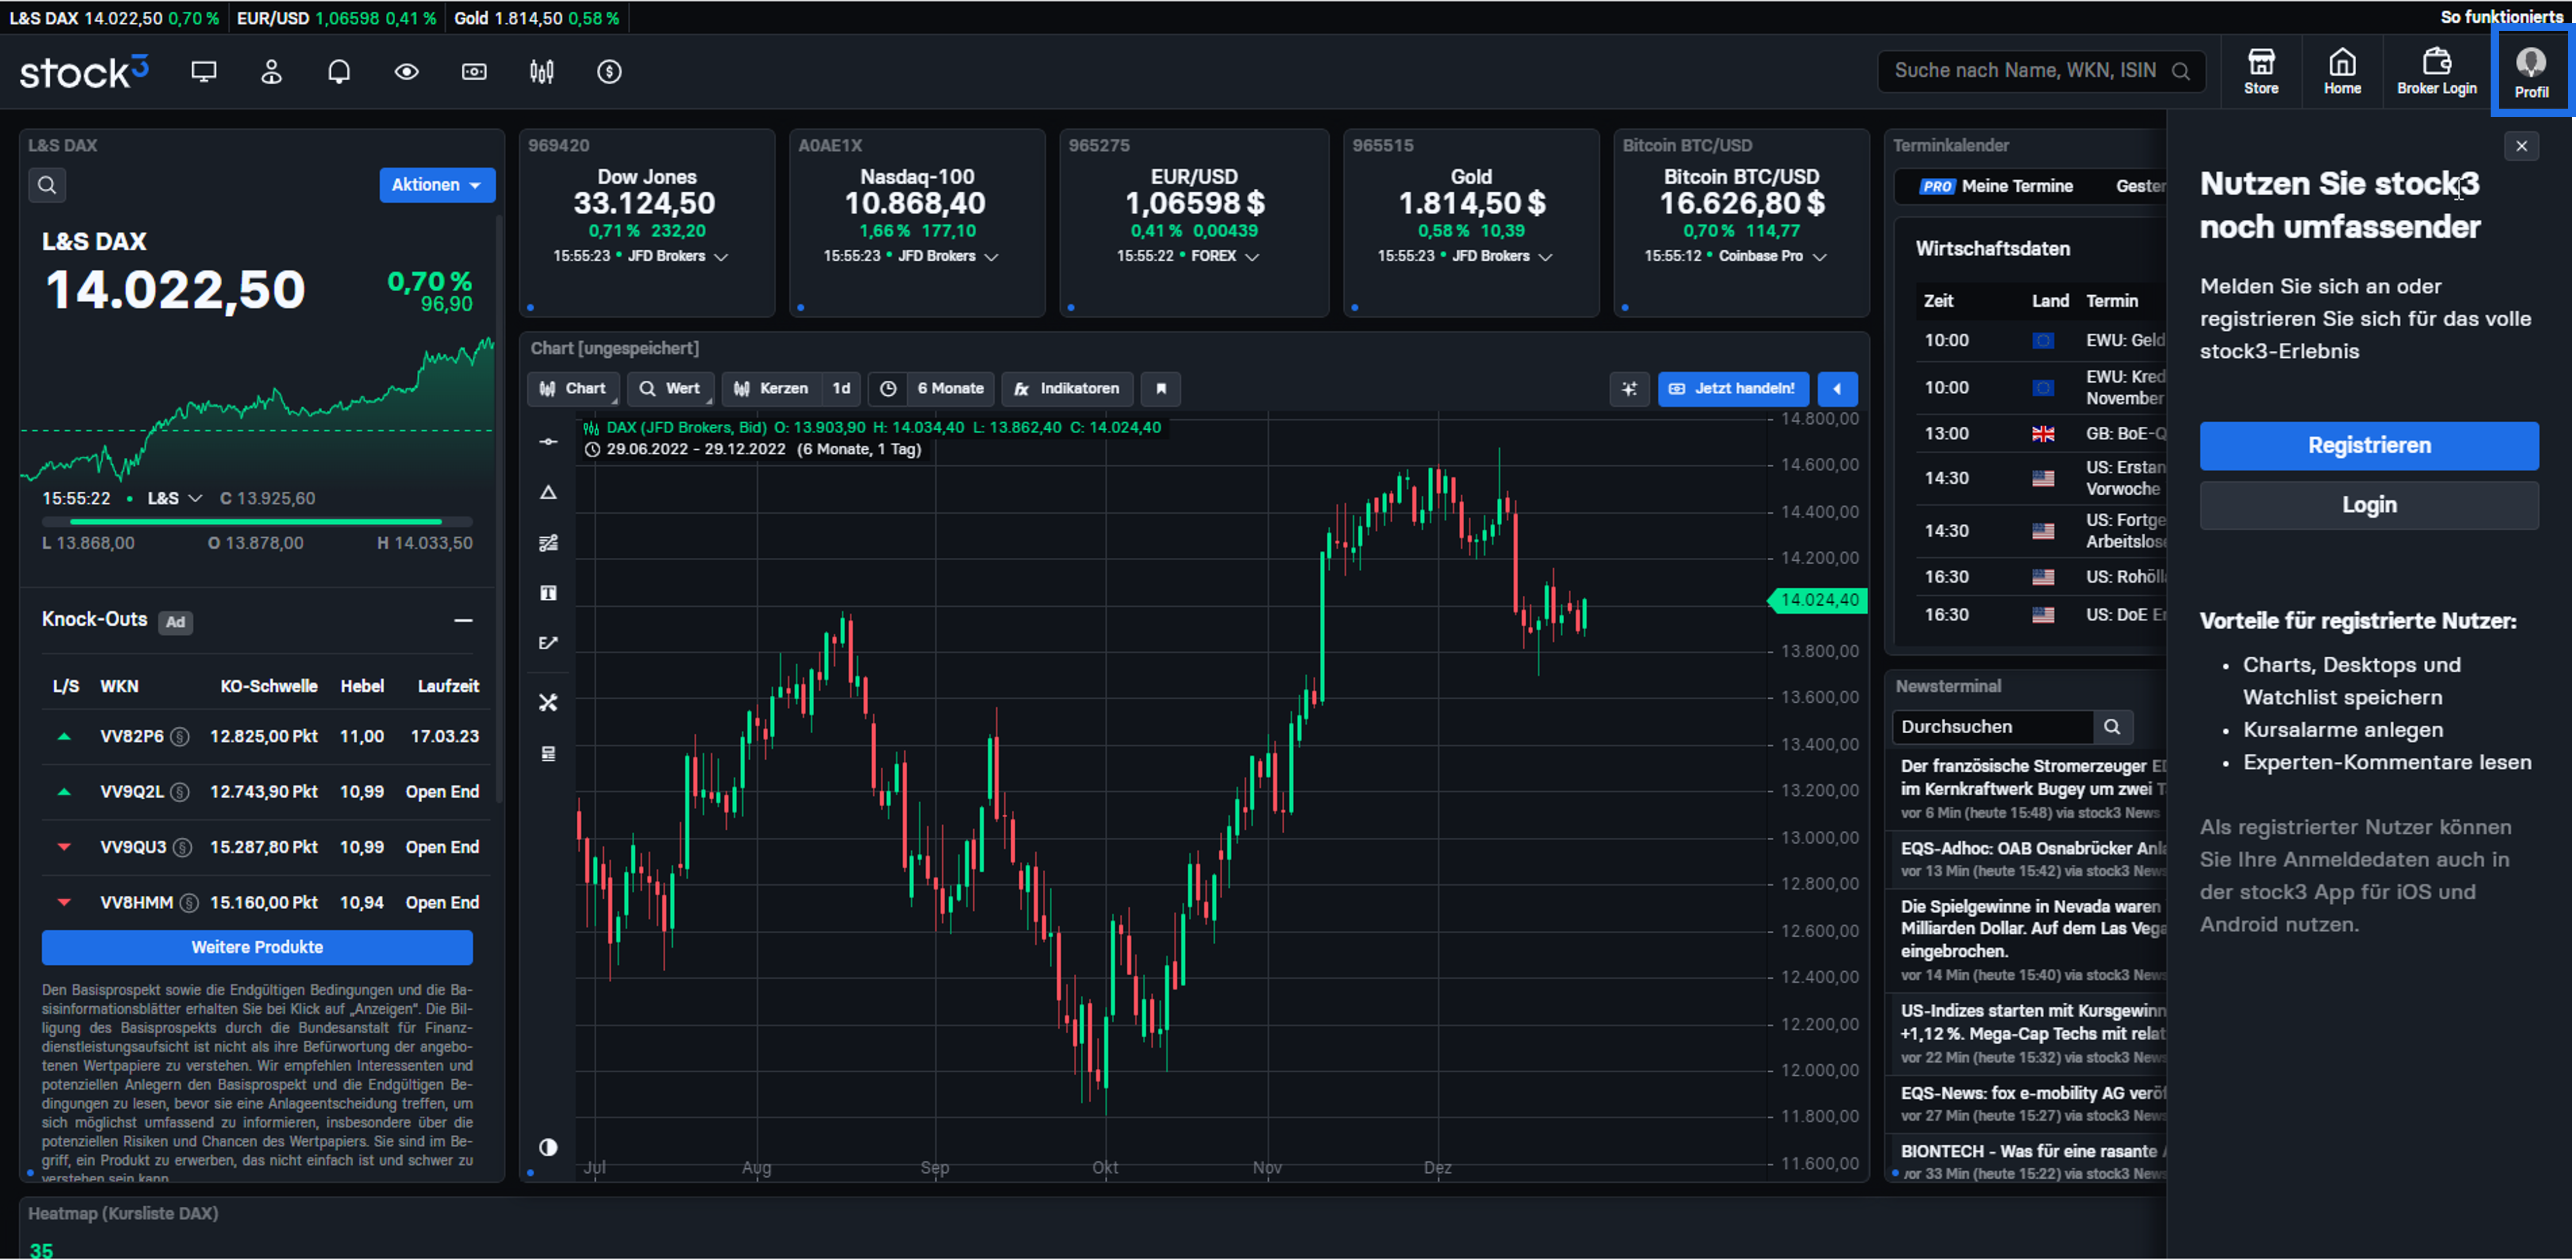Image resolution: width=2576 pixels, height=1260 pixels.
Task: Open the dollar coin icon in header
Action: point(610,72)
